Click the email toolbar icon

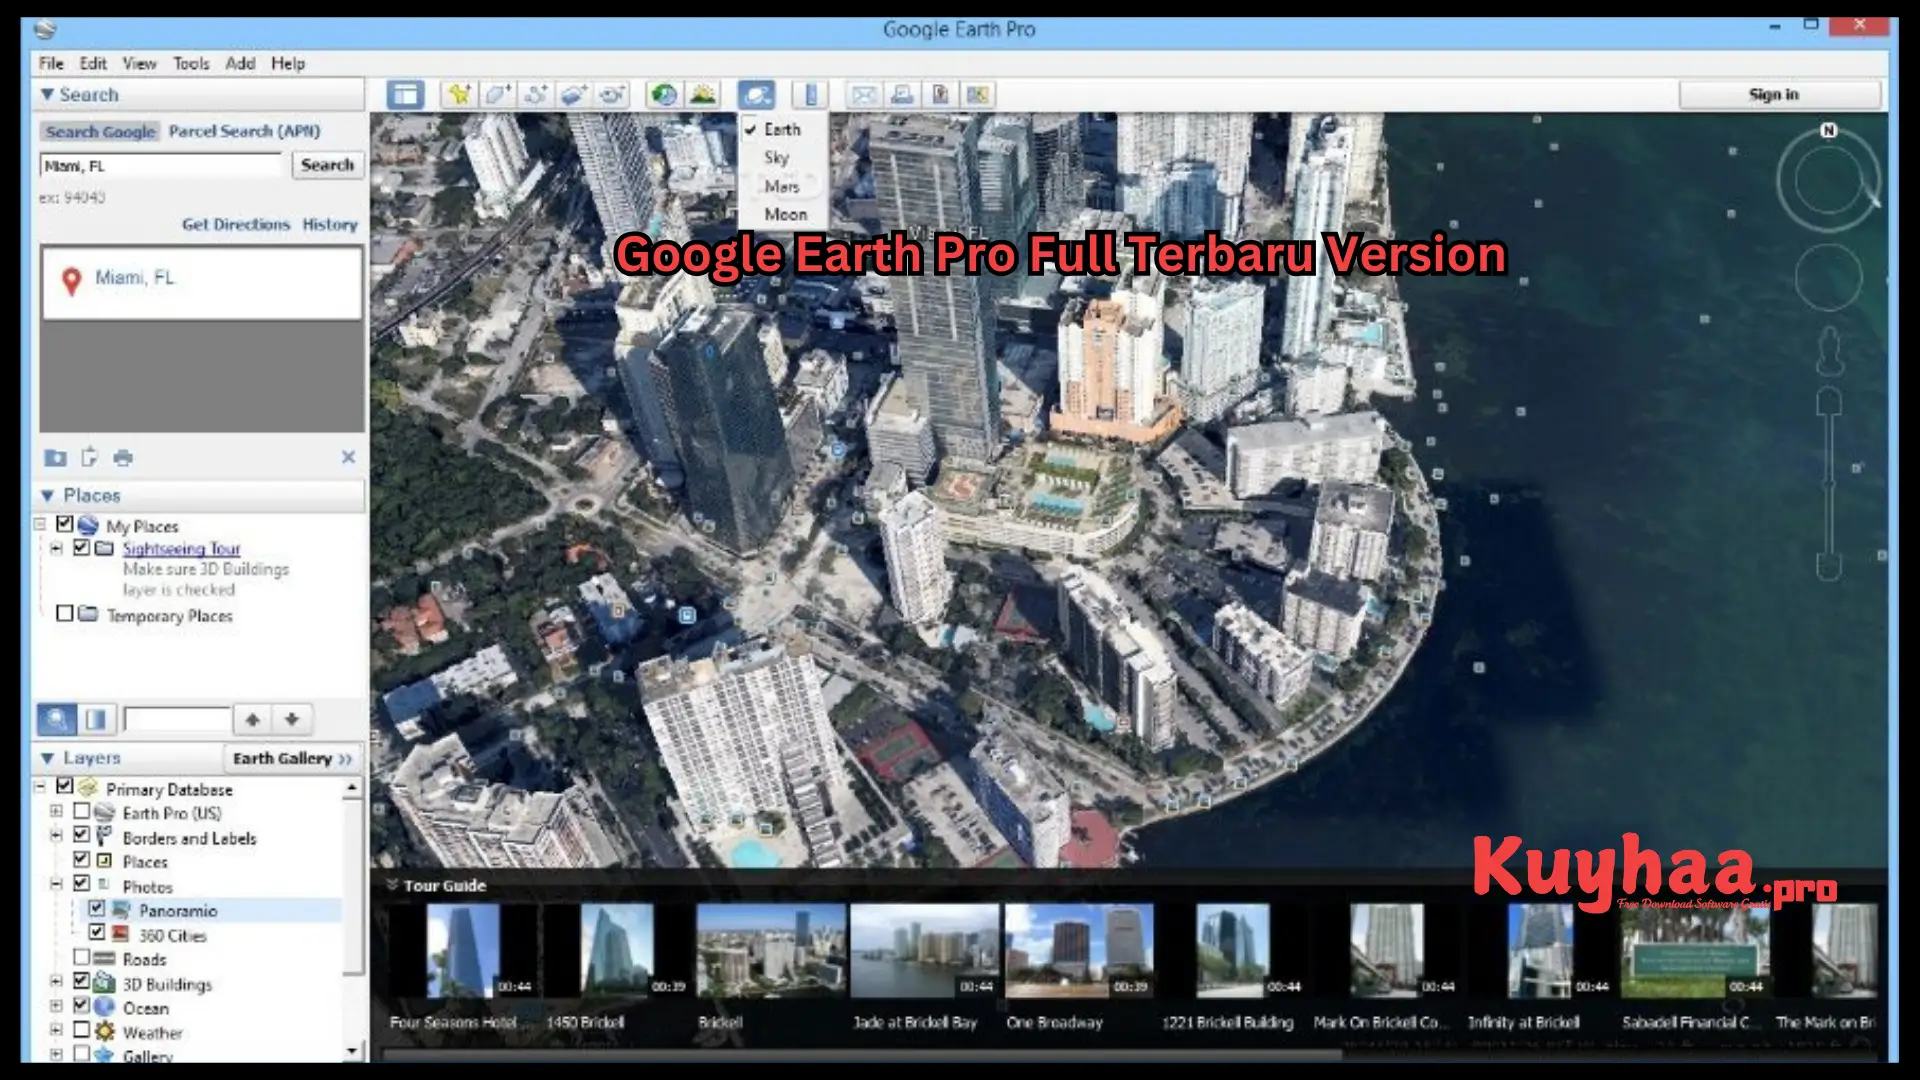tap(864, 95)
